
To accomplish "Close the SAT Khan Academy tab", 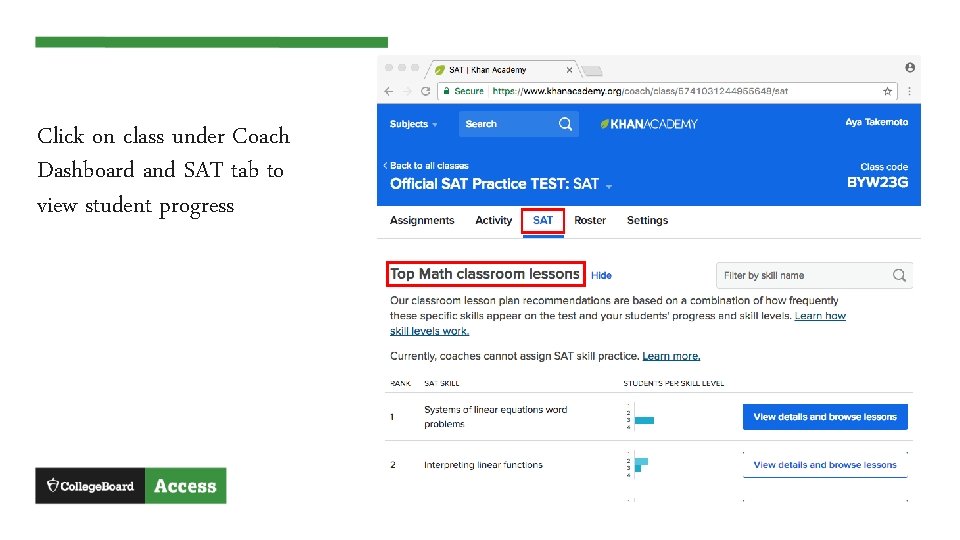I will pos(569,70).
